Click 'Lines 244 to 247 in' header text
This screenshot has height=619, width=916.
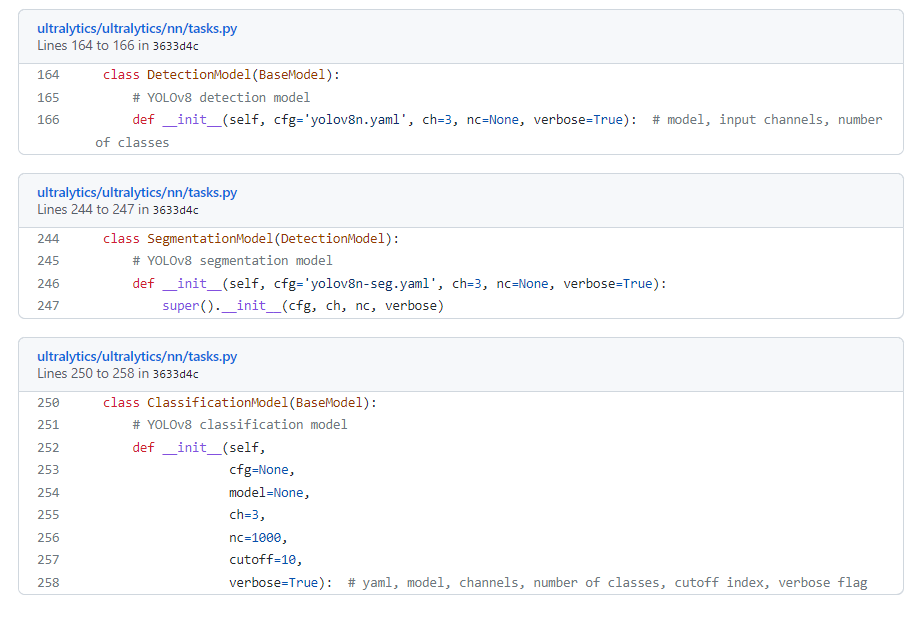tap(93, 210)
